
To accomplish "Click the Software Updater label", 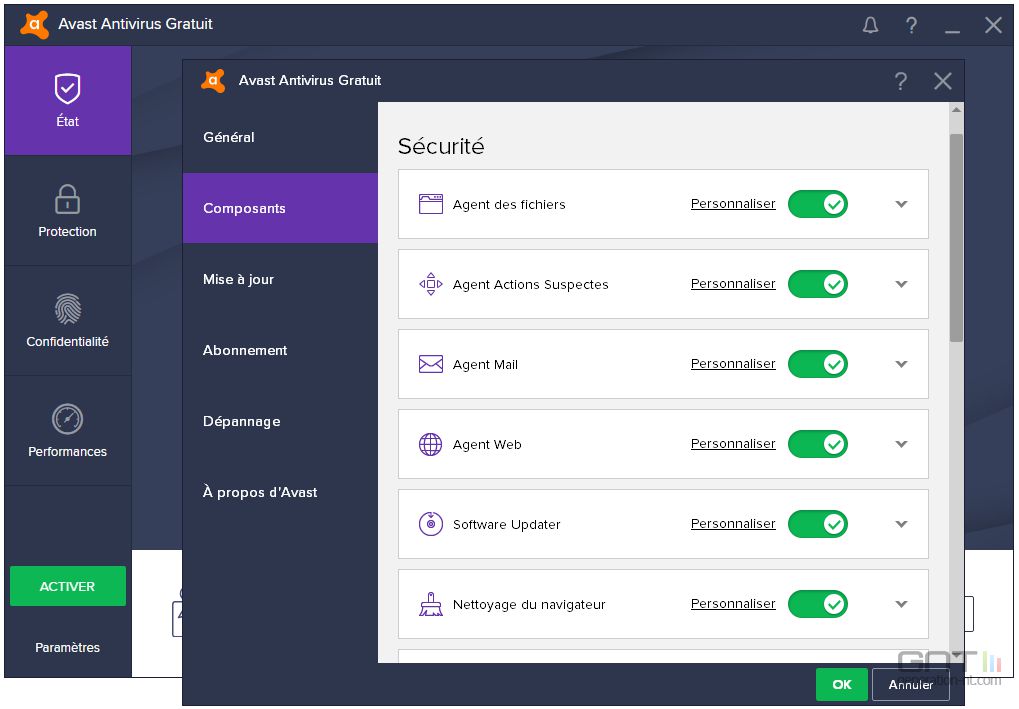I will [x=506, y=524].
